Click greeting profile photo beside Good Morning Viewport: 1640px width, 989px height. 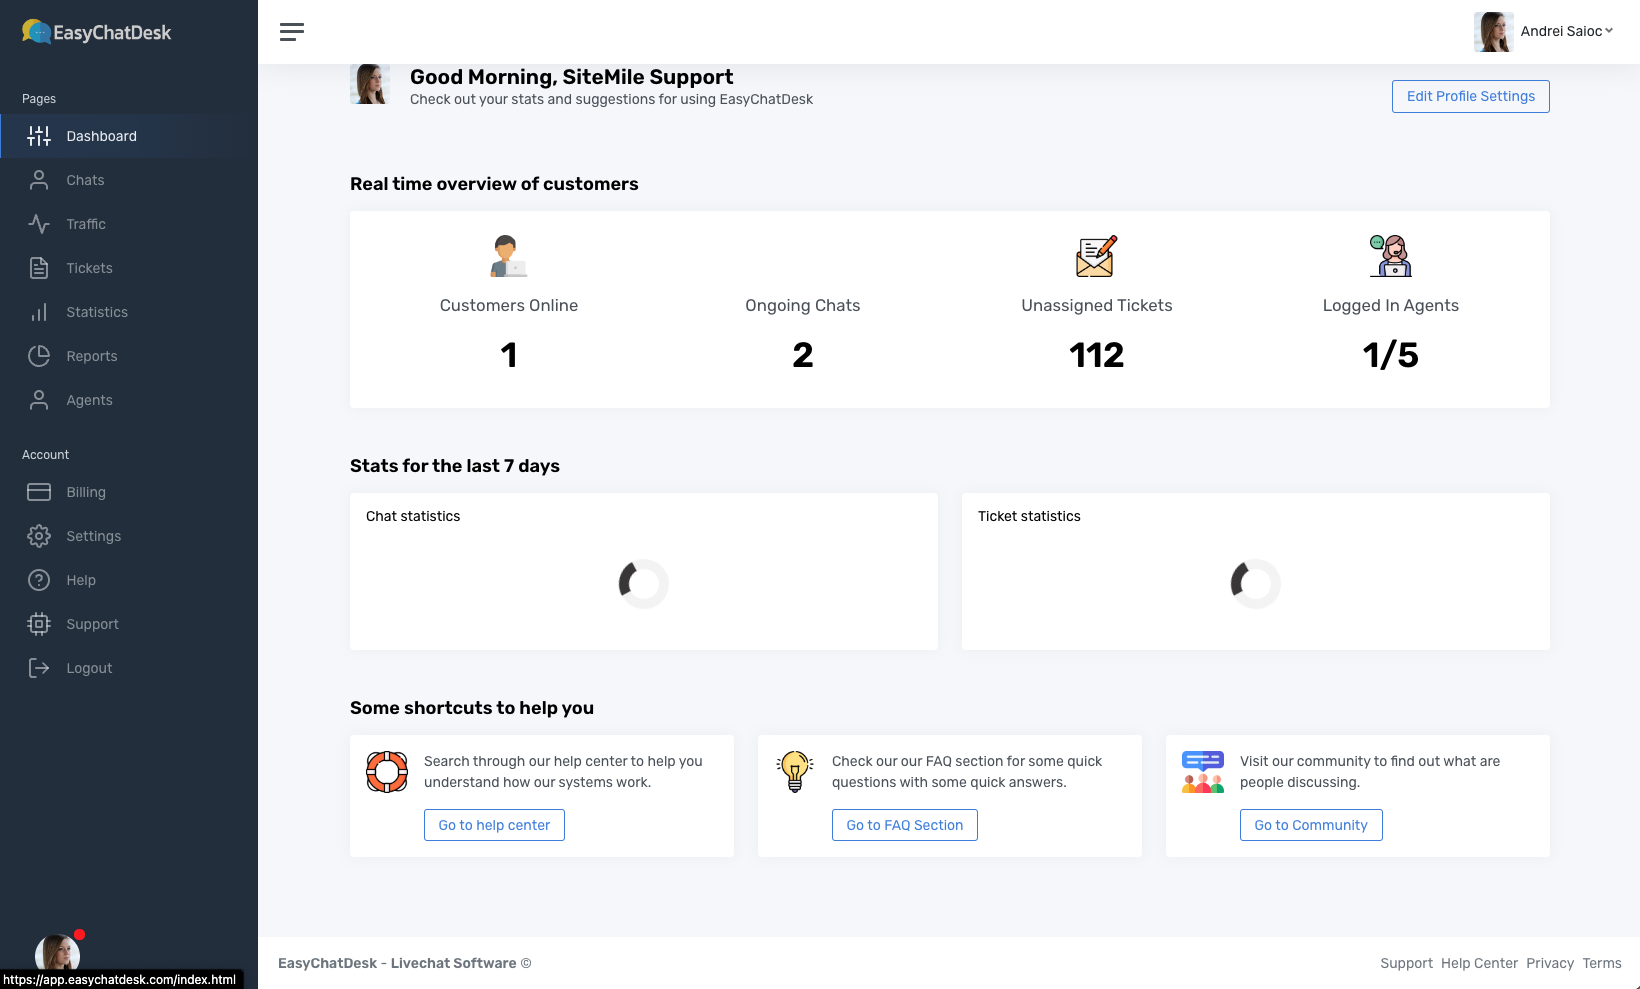tap(370, 84)
